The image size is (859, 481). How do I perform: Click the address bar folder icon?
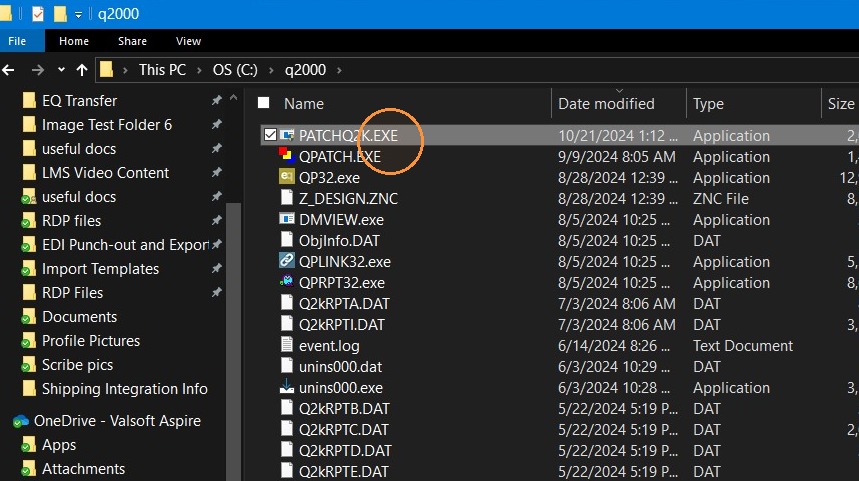point(106,70)
